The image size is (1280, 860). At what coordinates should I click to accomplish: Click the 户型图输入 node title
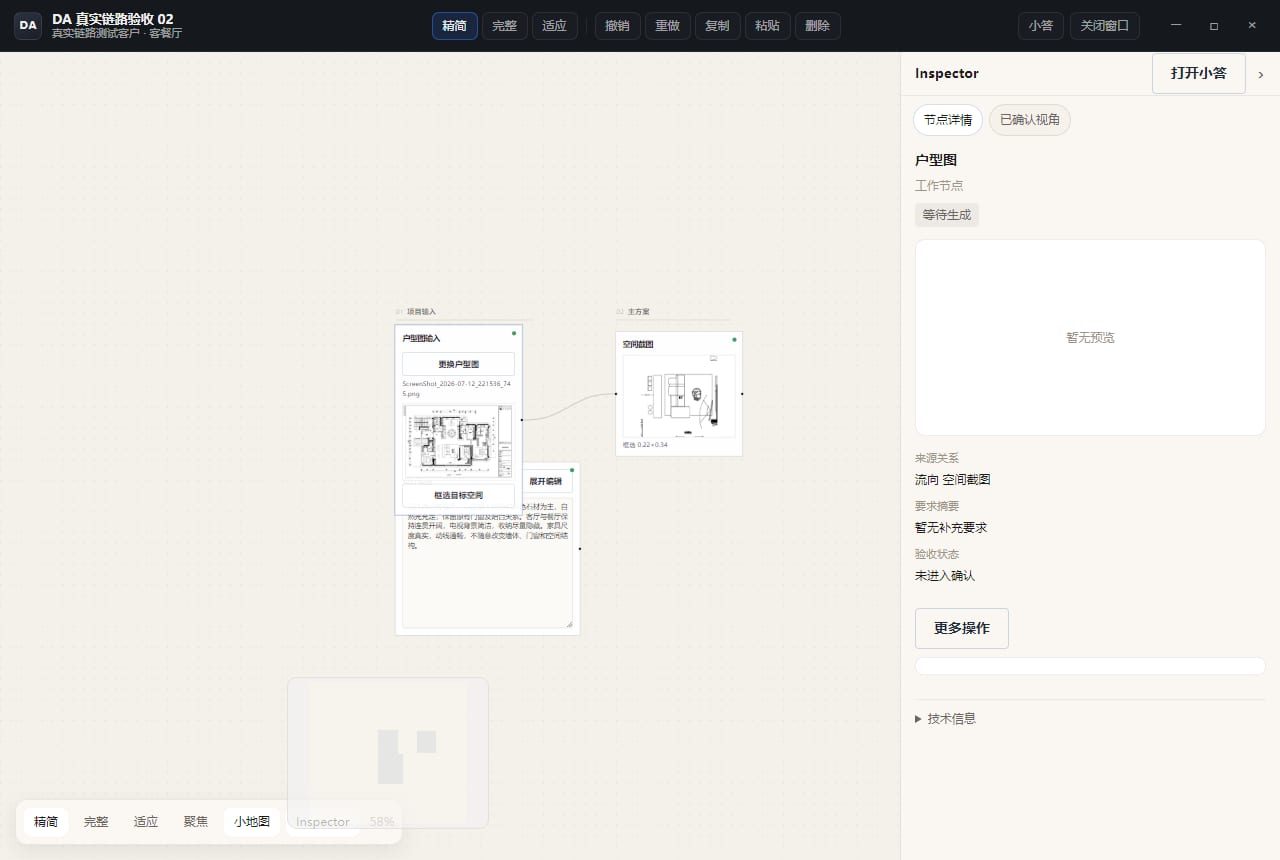(x=422, y=339)
